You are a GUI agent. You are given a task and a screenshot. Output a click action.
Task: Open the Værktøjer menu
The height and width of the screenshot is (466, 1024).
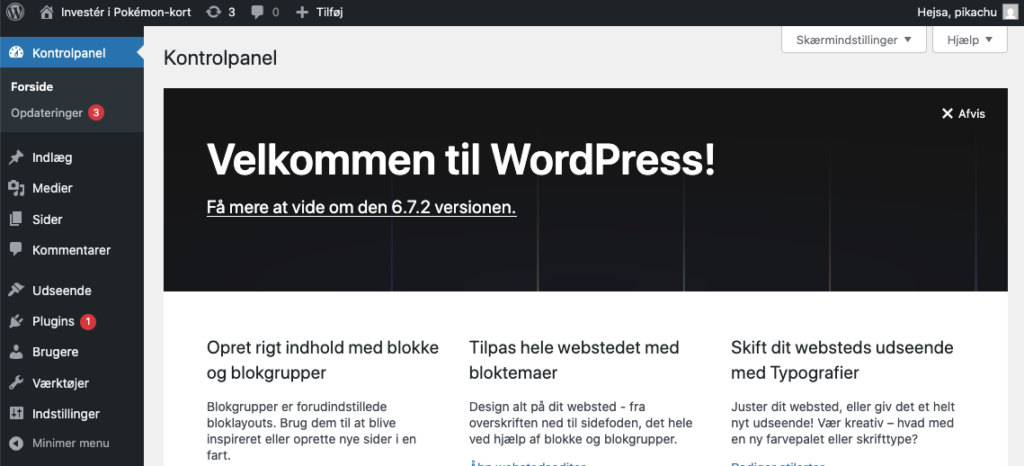(72, 383)
